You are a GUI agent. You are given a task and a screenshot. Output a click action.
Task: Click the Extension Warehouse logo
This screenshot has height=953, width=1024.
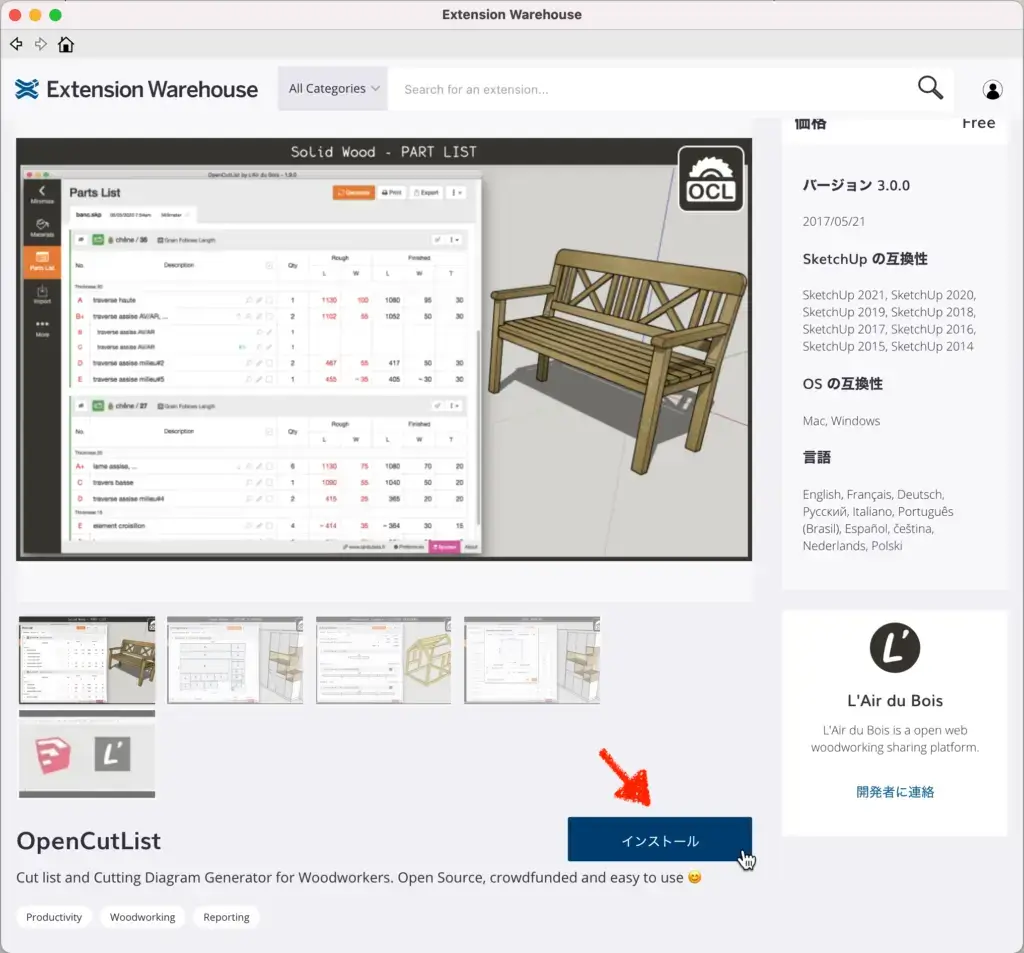136,89
